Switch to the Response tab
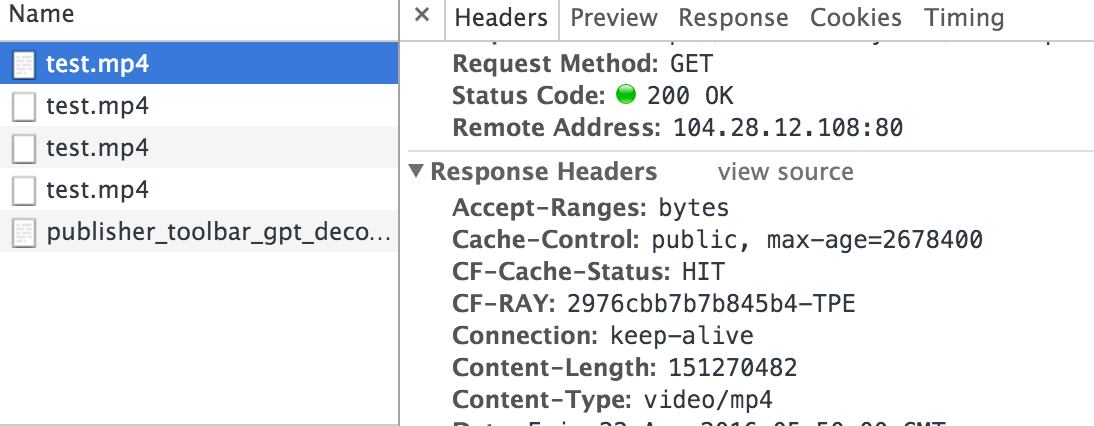The image size is (1094, 426). pyautogui.click(x=733, y=18)
